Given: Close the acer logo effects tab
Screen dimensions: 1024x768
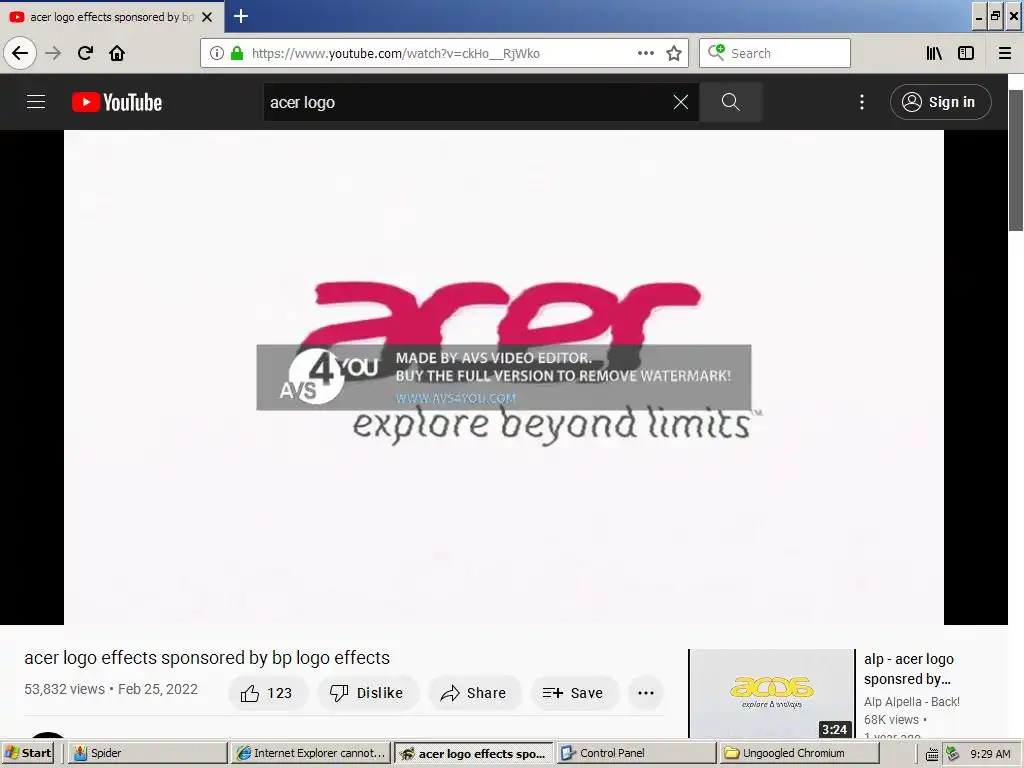Looking at the screenshot, I should (207, 17).
